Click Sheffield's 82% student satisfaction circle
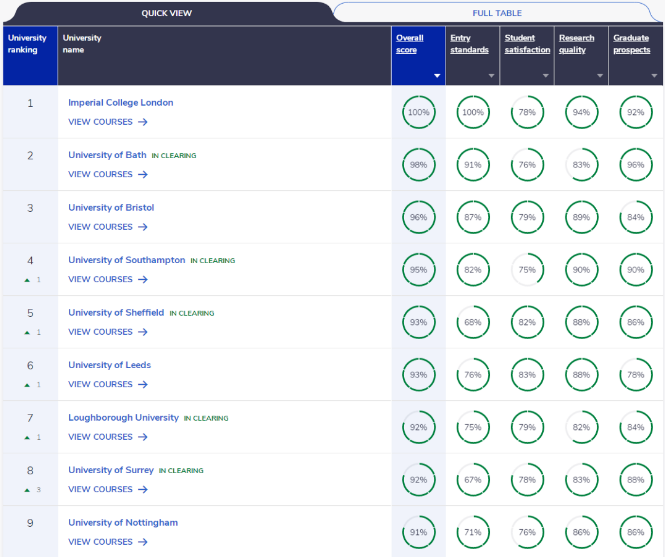Image resolution: width=665 pixels, height=557 pixels. pyautogui.click(x=527, y=322)
